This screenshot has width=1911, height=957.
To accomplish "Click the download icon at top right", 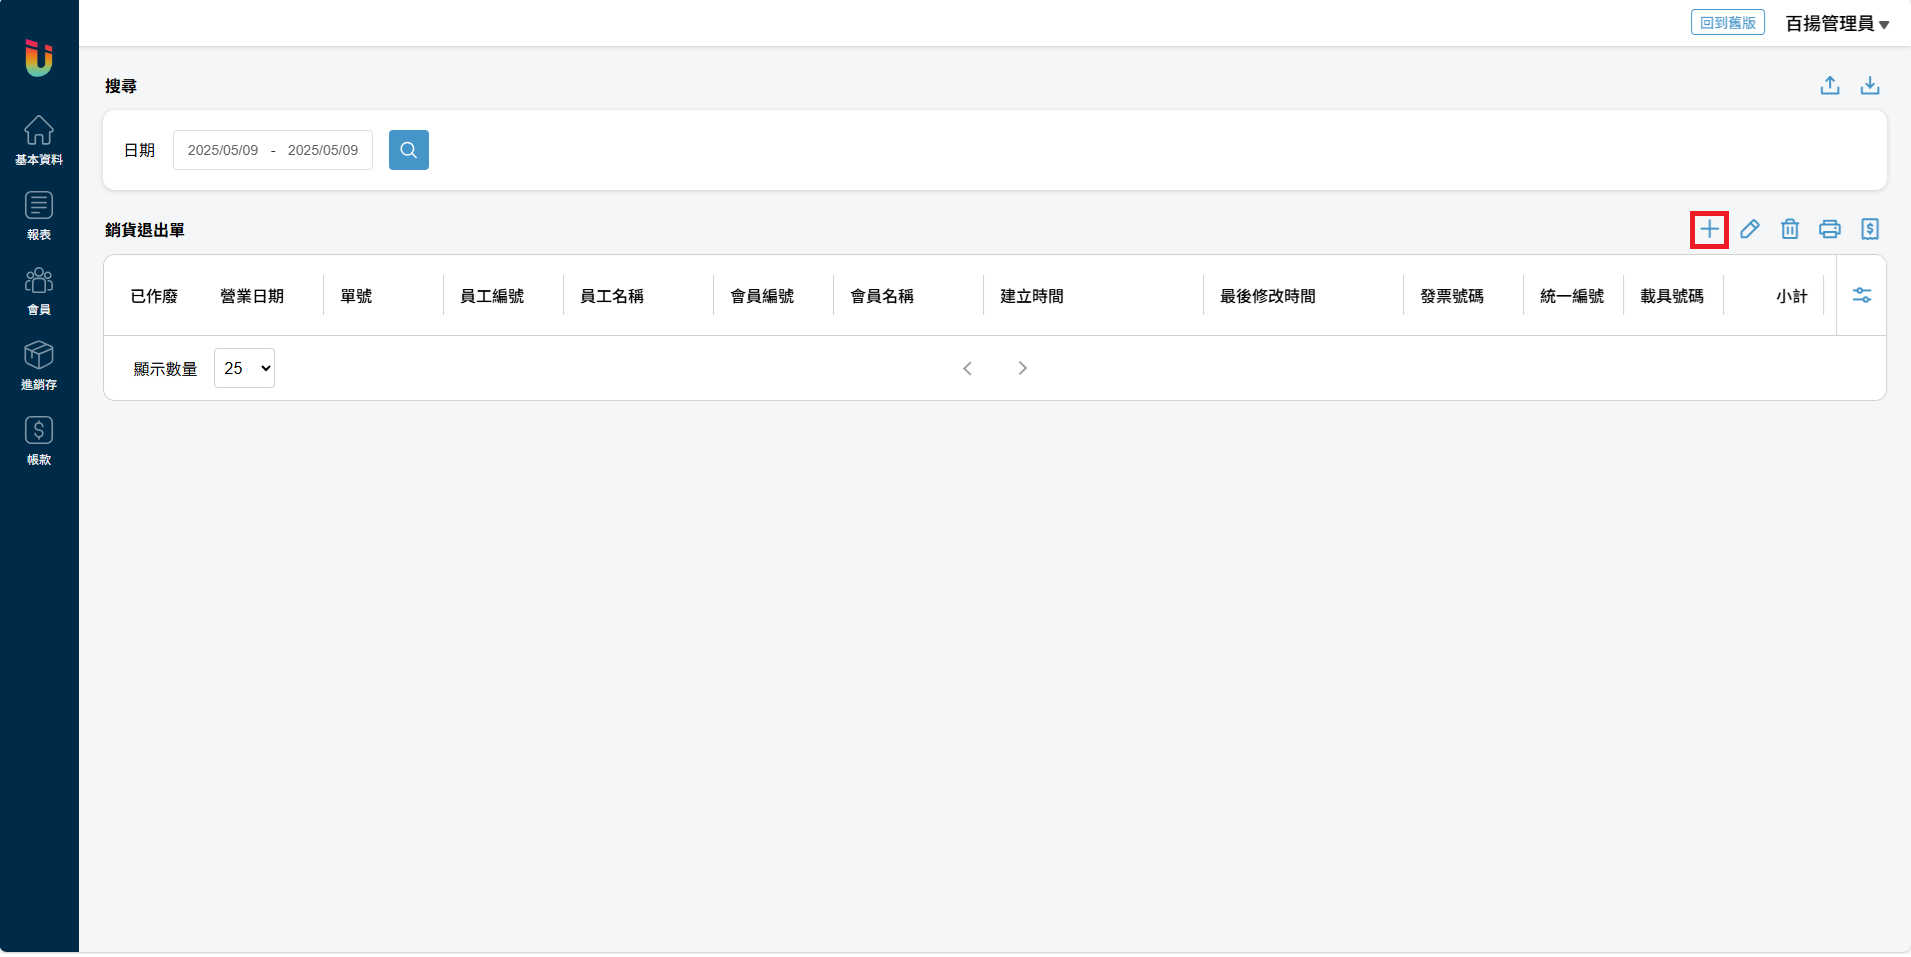I will 1869,86.
